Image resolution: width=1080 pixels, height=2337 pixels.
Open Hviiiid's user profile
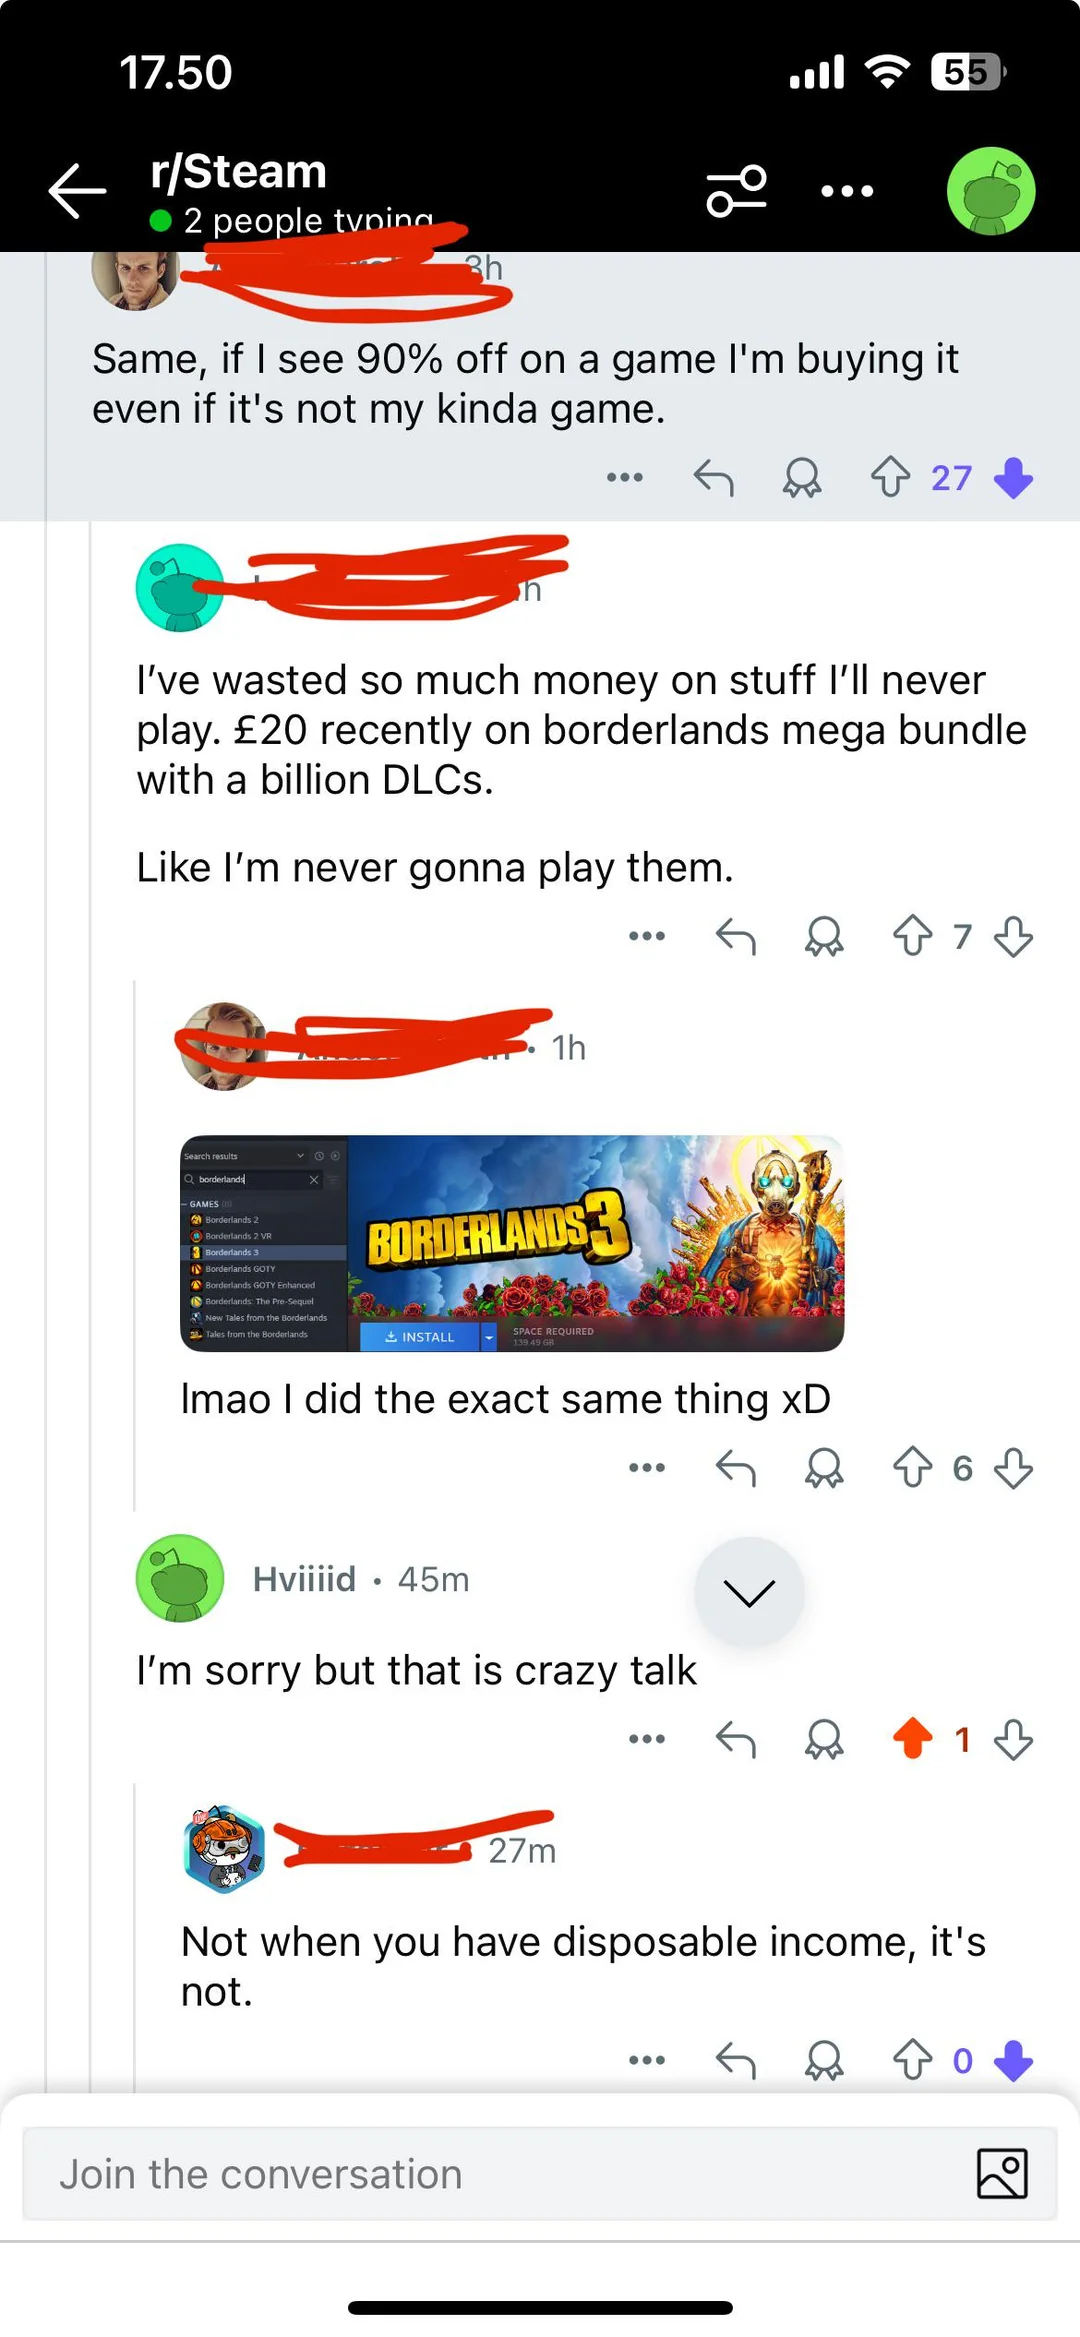pos(304,1579)
